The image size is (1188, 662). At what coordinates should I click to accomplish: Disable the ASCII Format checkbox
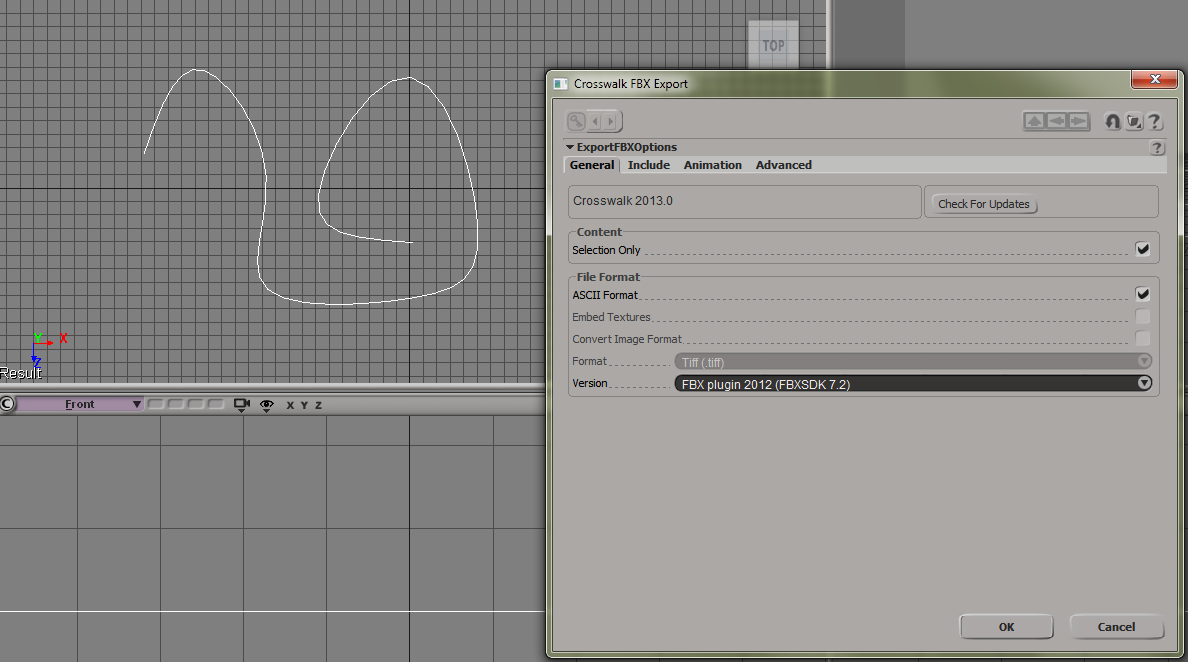[x=1142, y=294]
